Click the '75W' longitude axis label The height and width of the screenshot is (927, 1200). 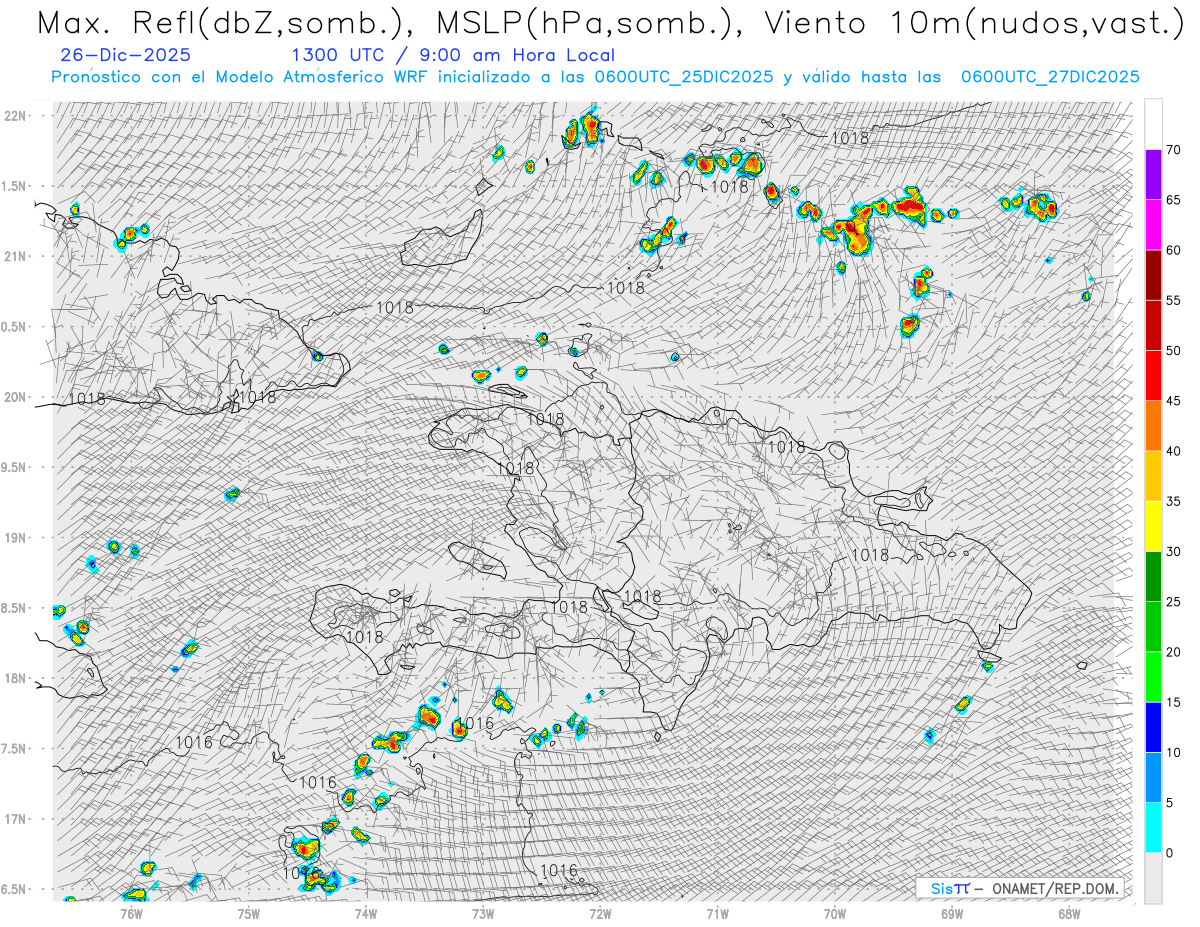tap(248, 912)
